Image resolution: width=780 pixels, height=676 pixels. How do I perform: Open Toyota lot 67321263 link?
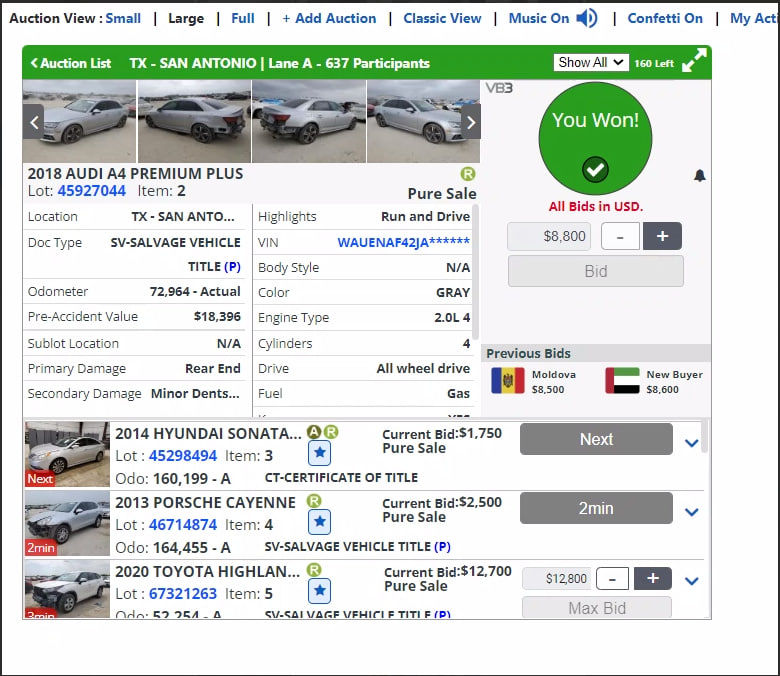click(x=183, y=594)
